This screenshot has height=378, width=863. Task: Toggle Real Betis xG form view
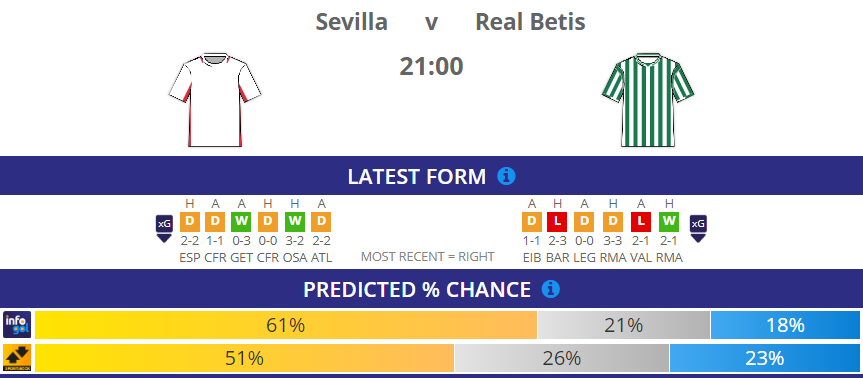tap(698, 228)
